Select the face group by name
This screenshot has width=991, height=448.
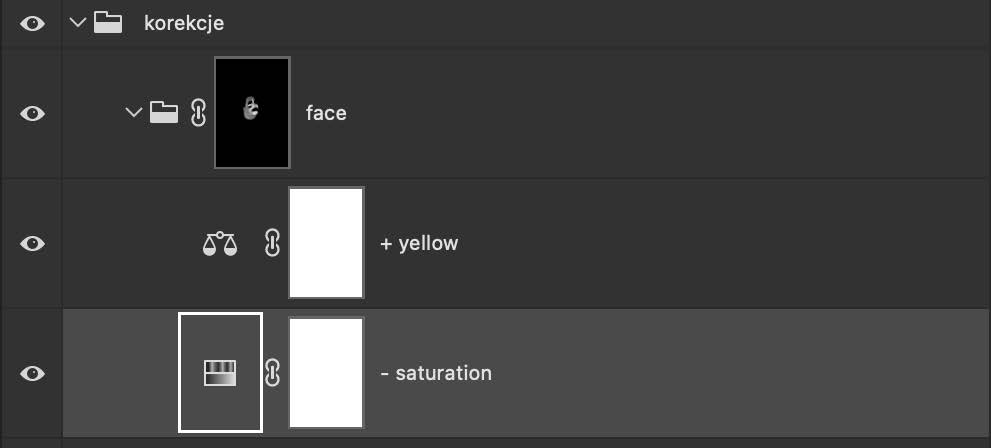click(326, 113)
